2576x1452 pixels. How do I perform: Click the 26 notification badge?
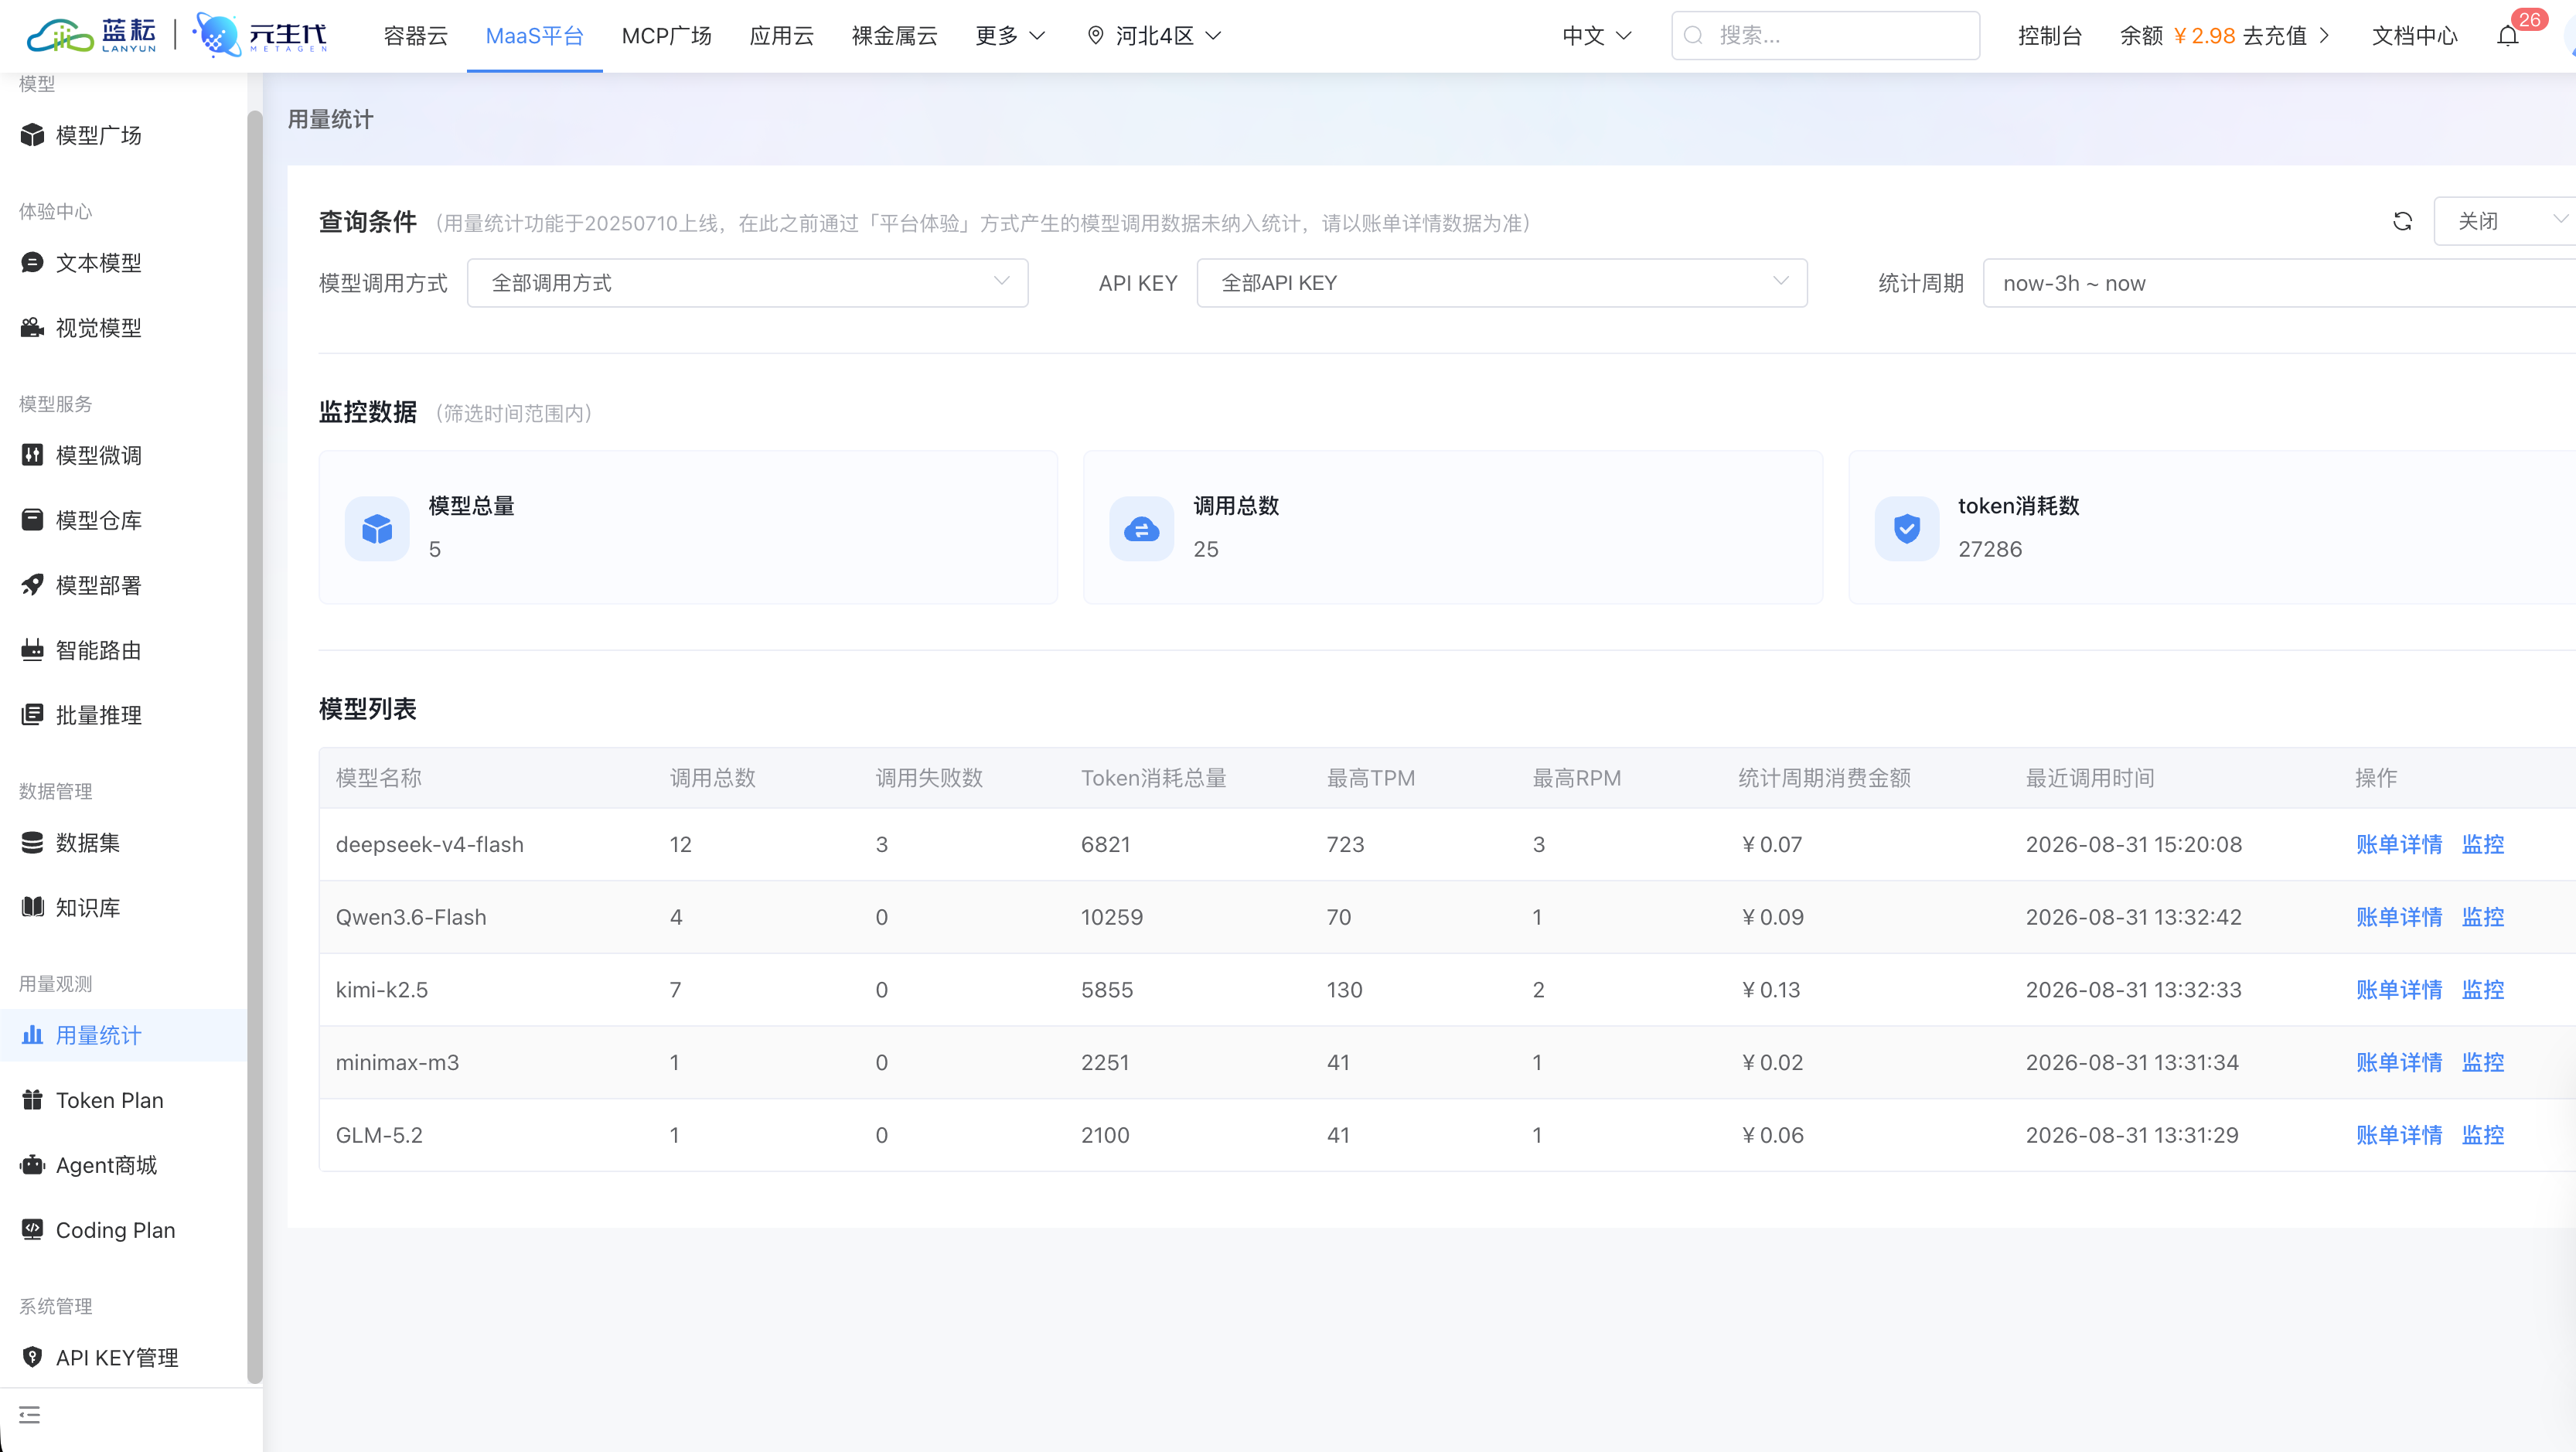click(x=2529, y=19)
